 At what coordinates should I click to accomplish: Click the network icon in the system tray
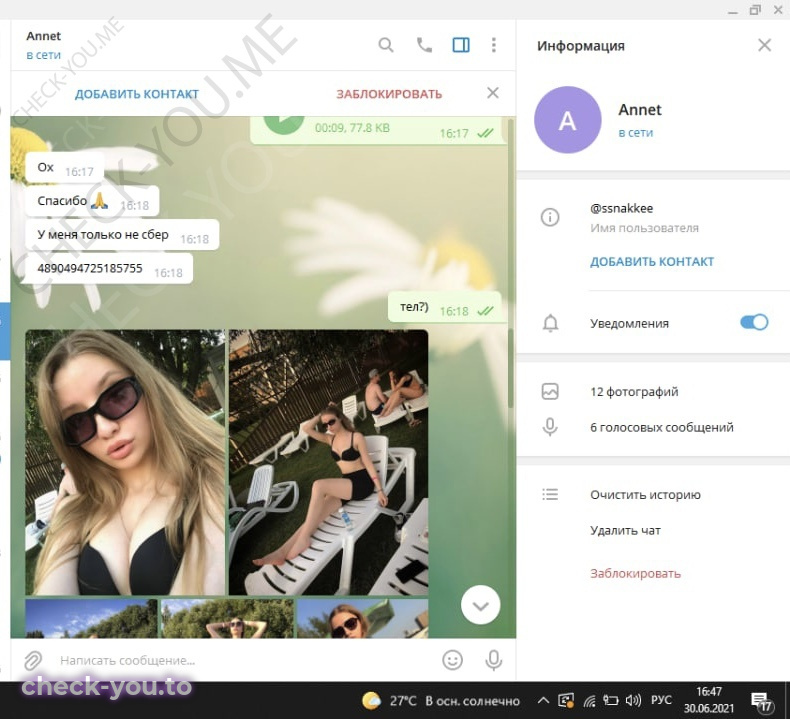coord(589,700)
